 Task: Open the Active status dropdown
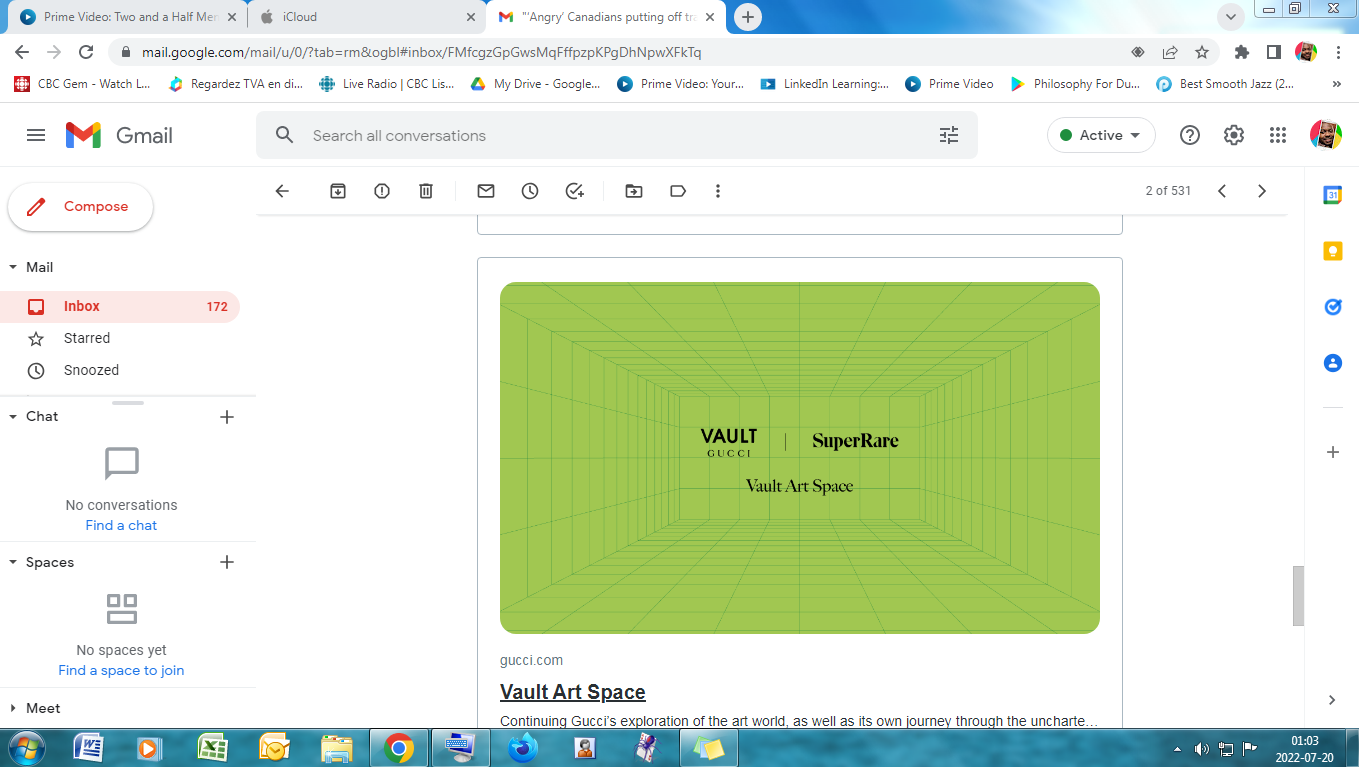click(1101, 135)
